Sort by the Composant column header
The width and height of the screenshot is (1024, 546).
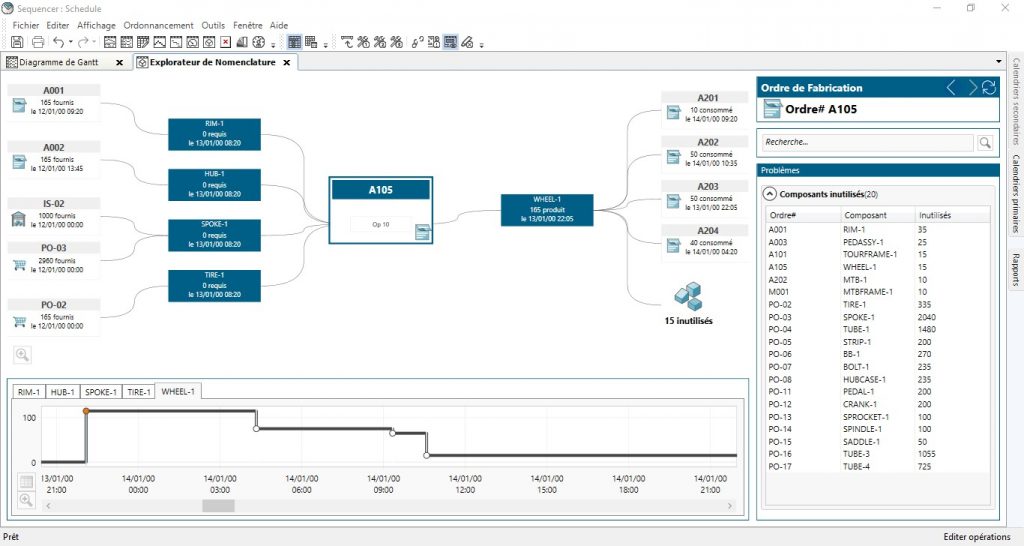878,215
